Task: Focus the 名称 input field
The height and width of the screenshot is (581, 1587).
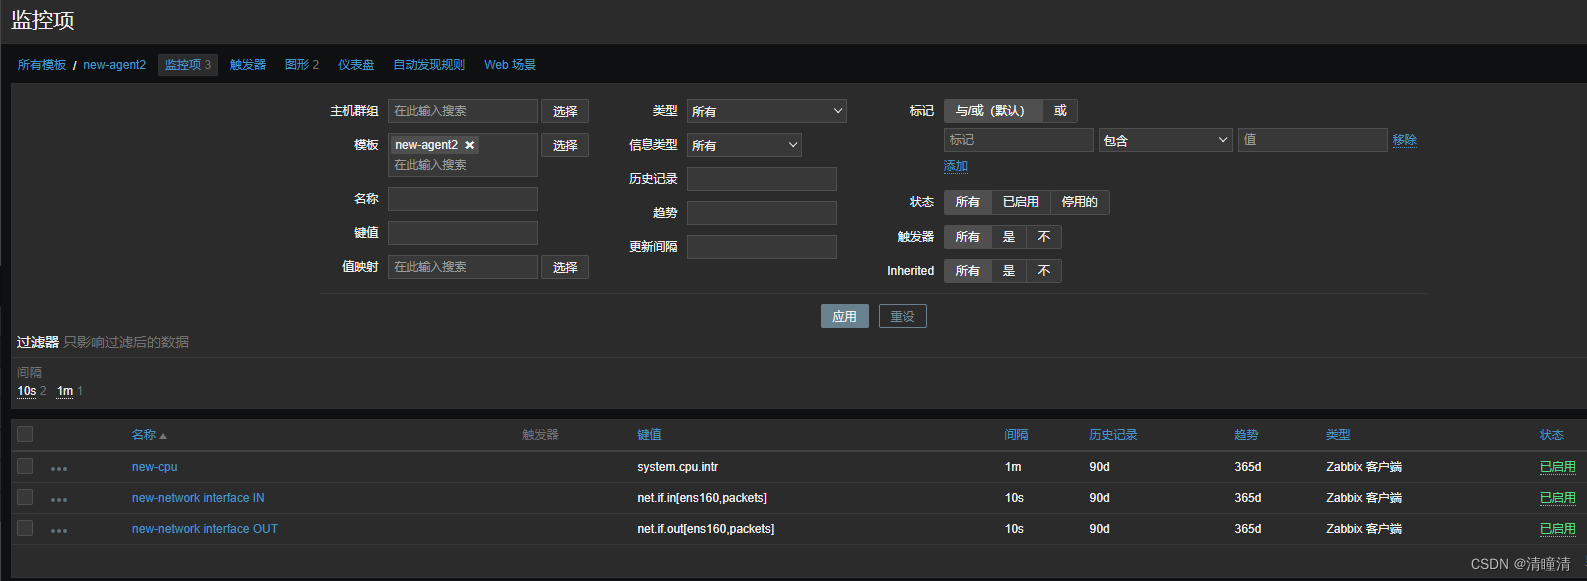Action: [463, 199]
